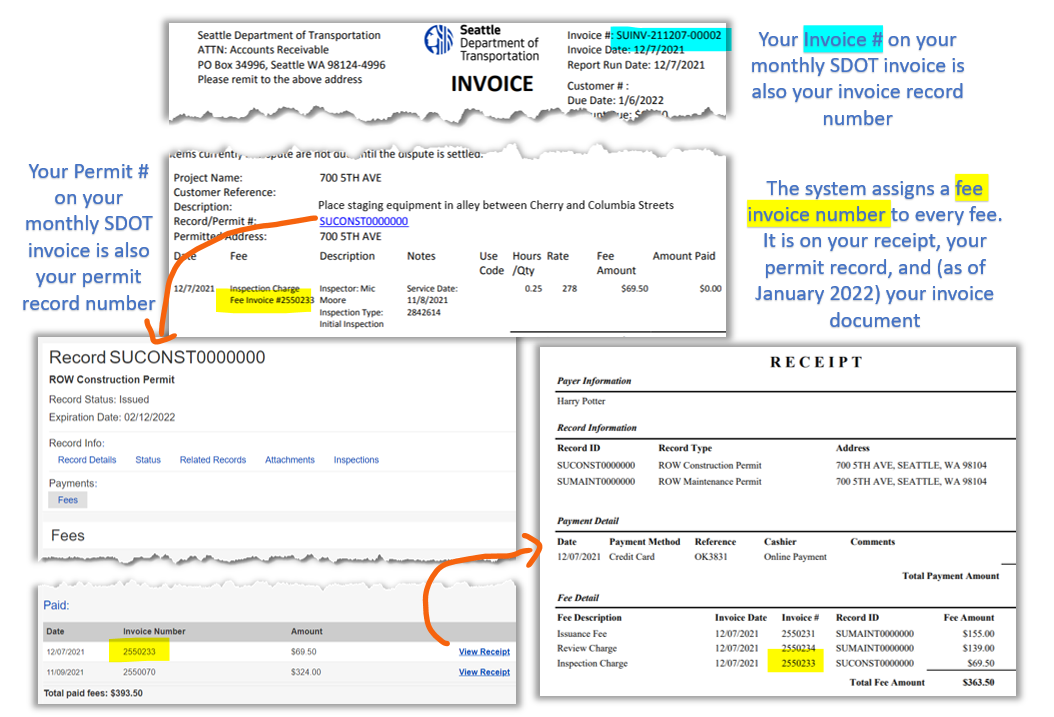Open the Record Details tab

pyautogui.click(x=87, y=460)
